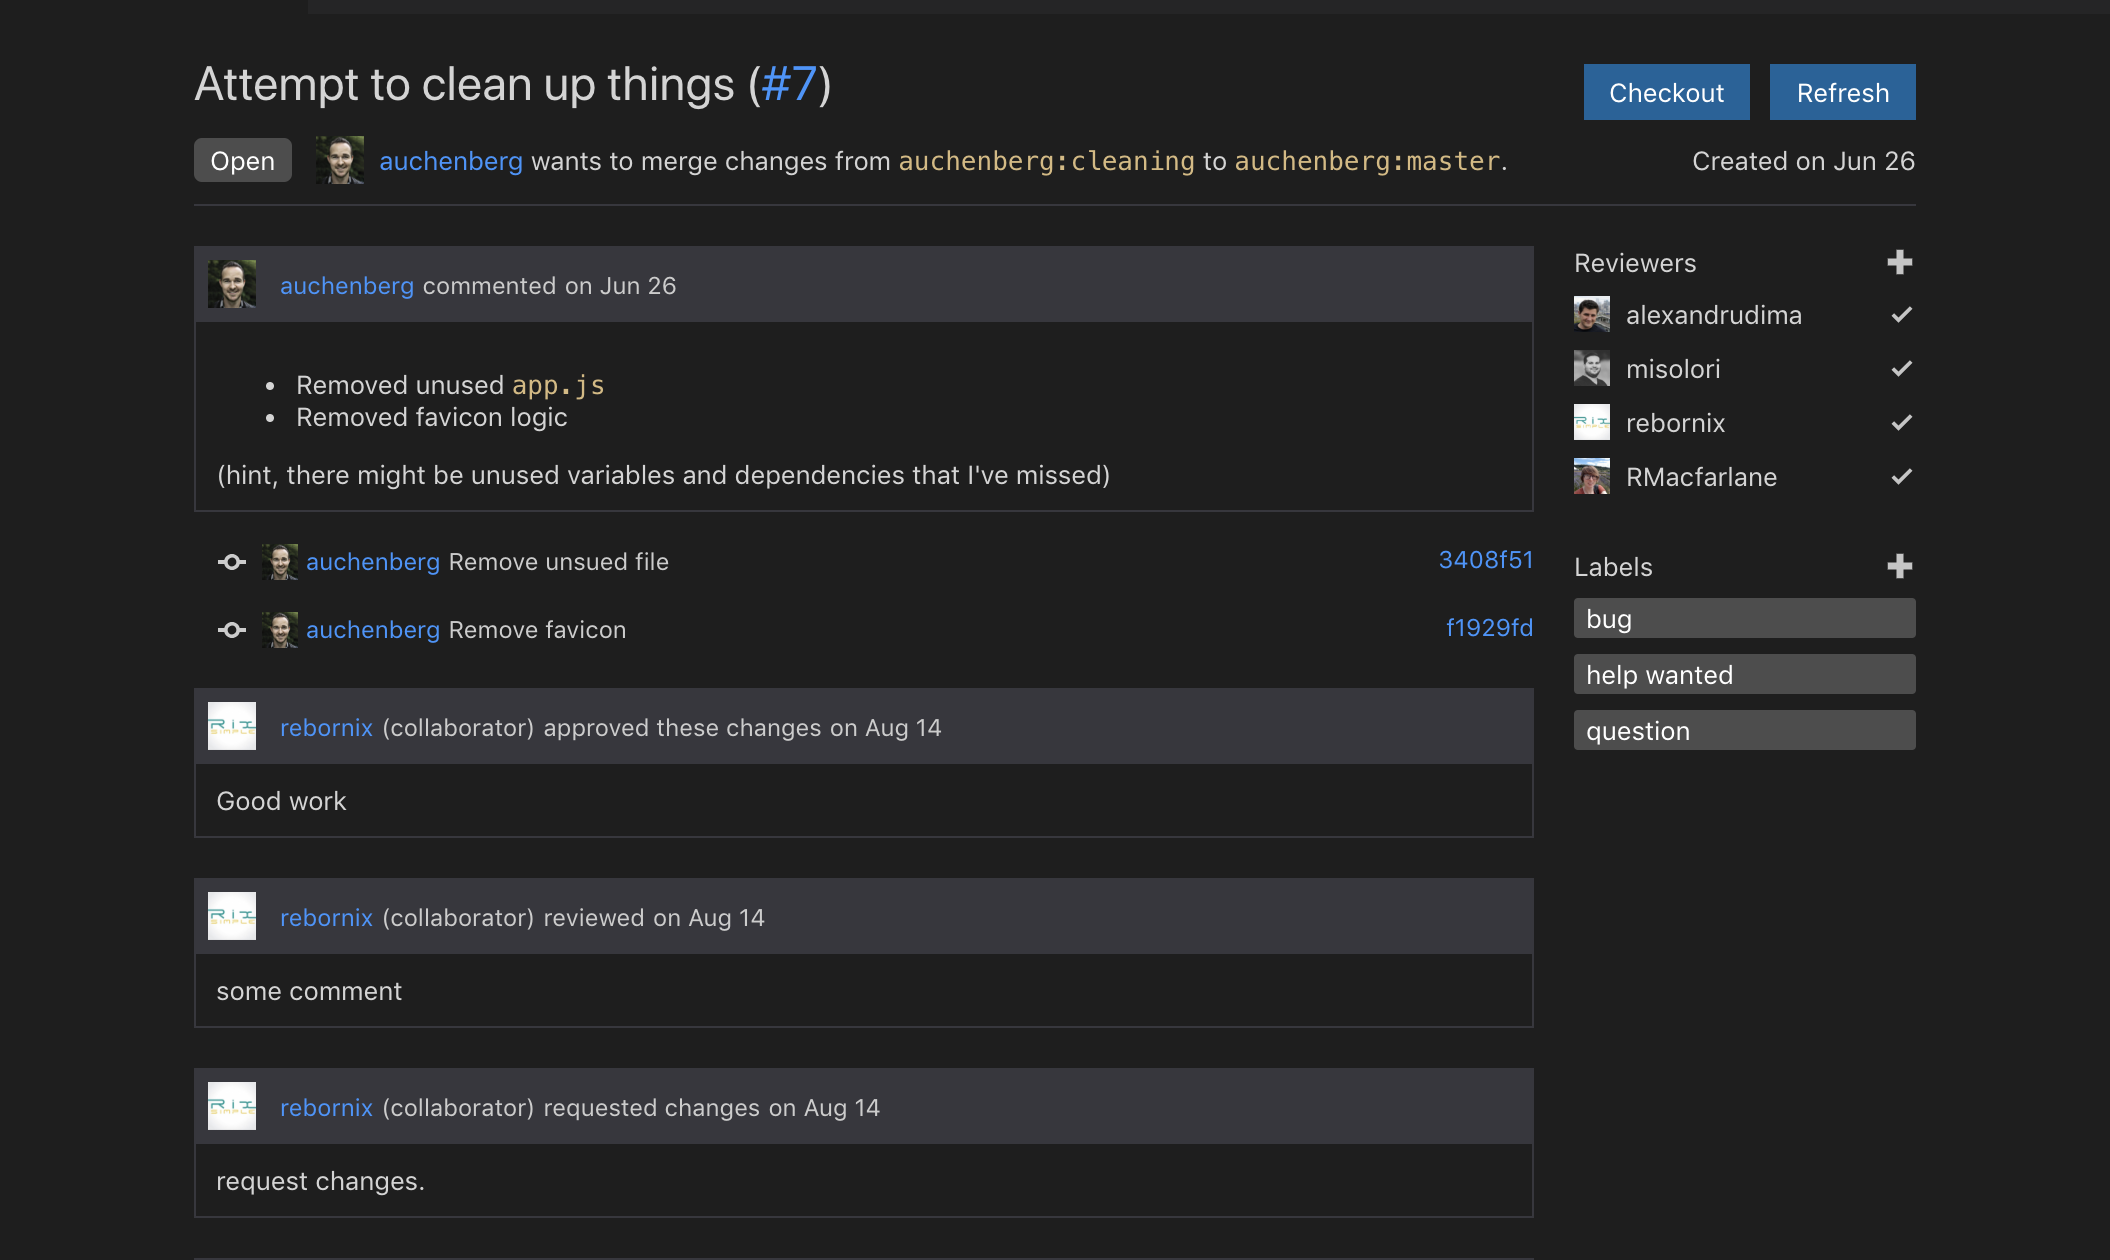
Task: Click RMacfarlane's reviewer avatar
Action: pyautogui.click(x=1590, y=476)
